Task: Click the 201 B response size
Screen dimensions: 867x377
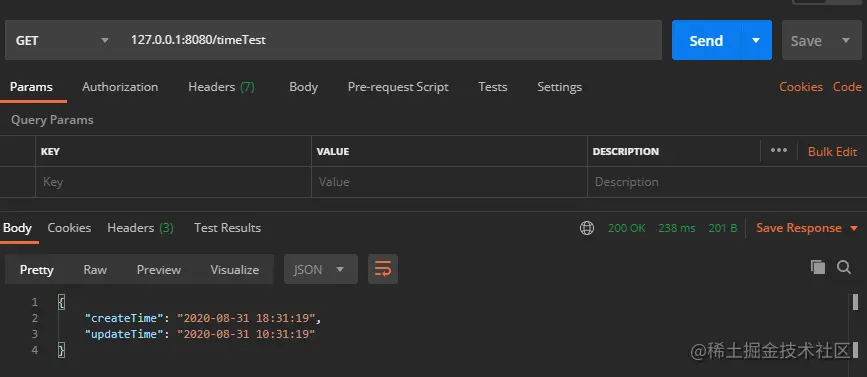Action: click(723, 228)
